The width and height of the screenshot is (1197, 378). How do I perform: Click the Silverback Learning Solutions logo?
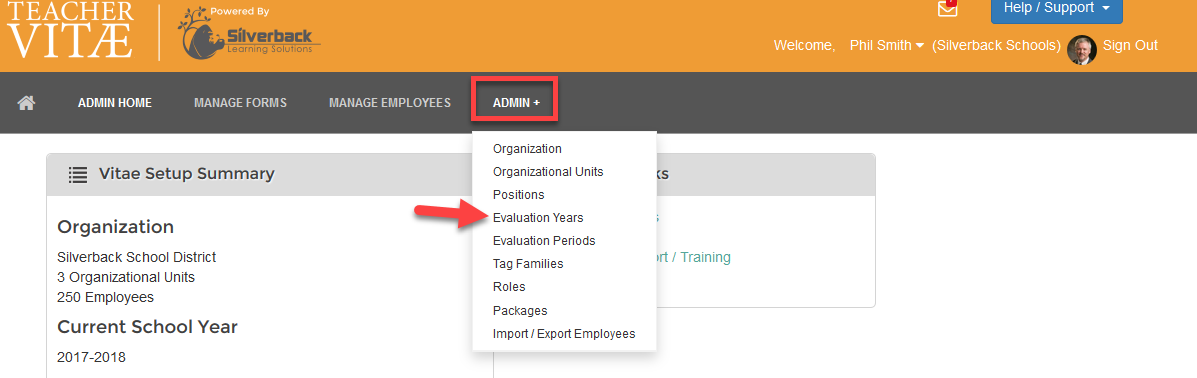click(x=249, y=34)
